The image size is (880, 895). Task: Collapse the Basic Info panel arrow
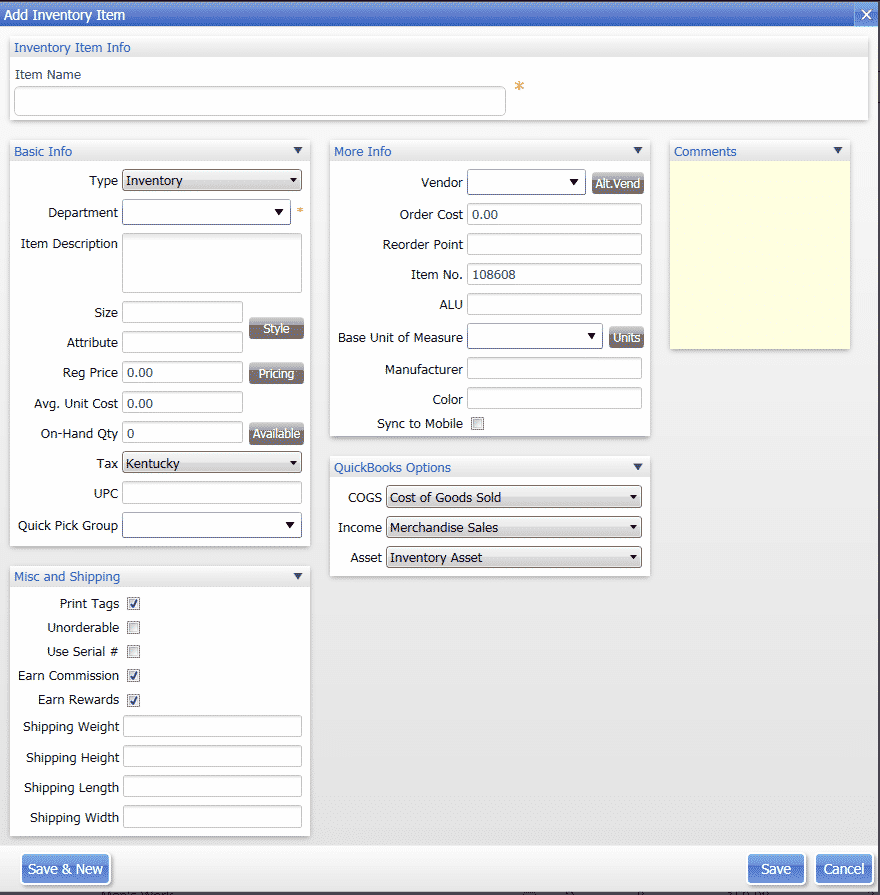[x=297, y=151]
